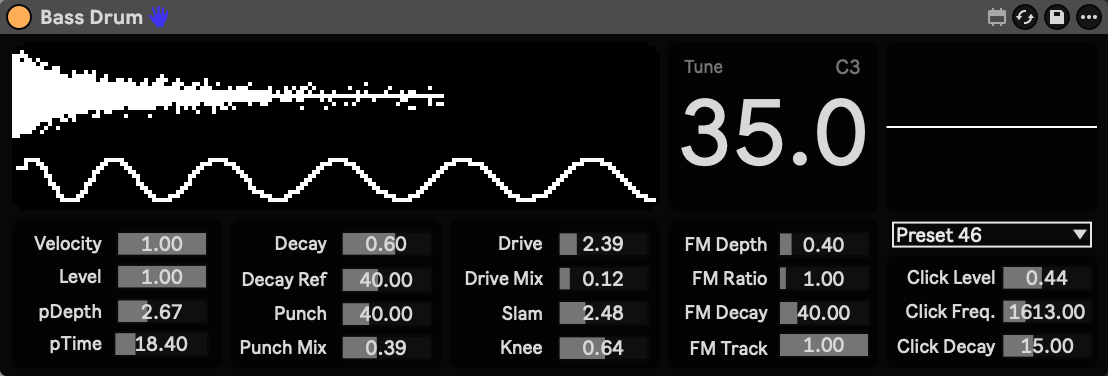Click the Click Decay slider showing 15.00
Image resolution: width=1108 pixels, height=376 pixels.
[x=1047, y=346]
